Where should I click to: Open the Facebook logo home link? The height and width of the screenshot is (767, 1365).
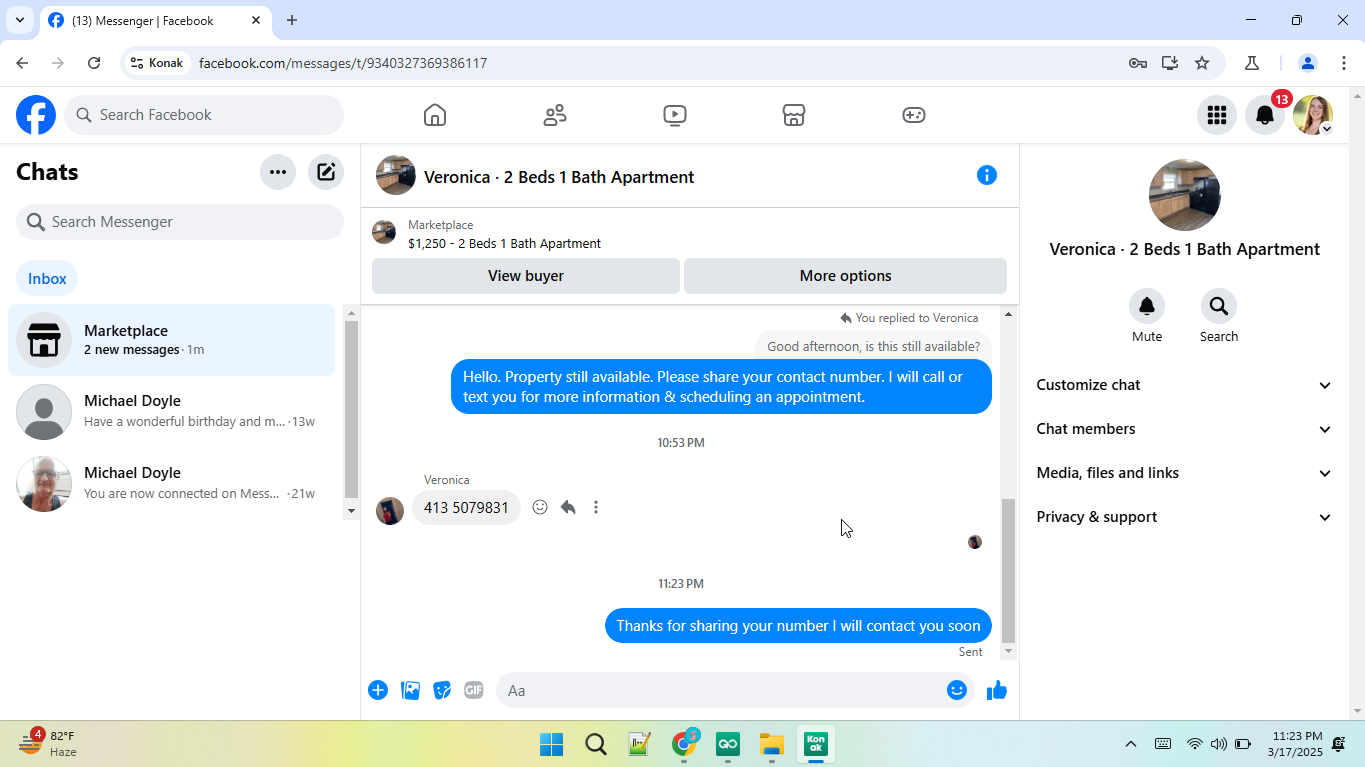pyautogui.click(x=36, y=115)
